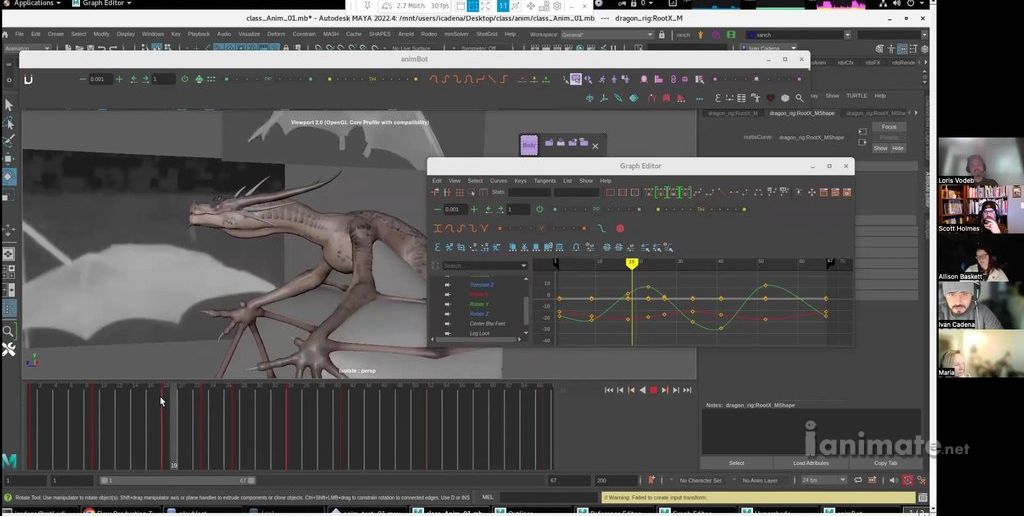Image resolution: width=1024 pixels, height=516 pixels.
Task: Select the Maya Select tool arrow
Action: pos(8,105)
